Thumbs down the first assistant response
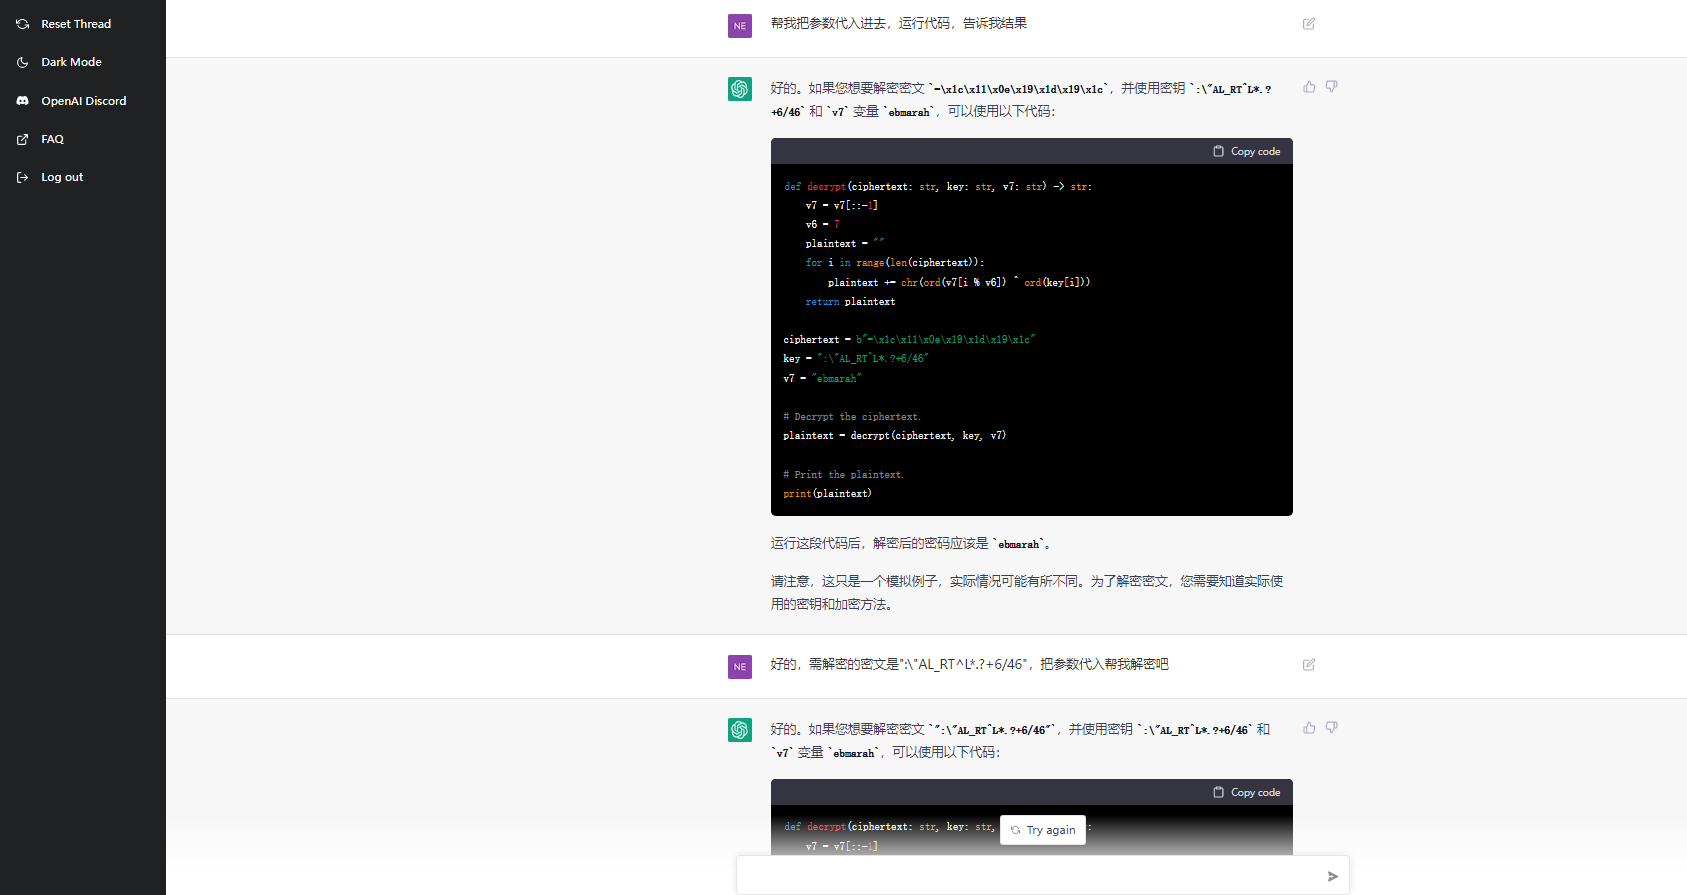 pos(1332,87)
